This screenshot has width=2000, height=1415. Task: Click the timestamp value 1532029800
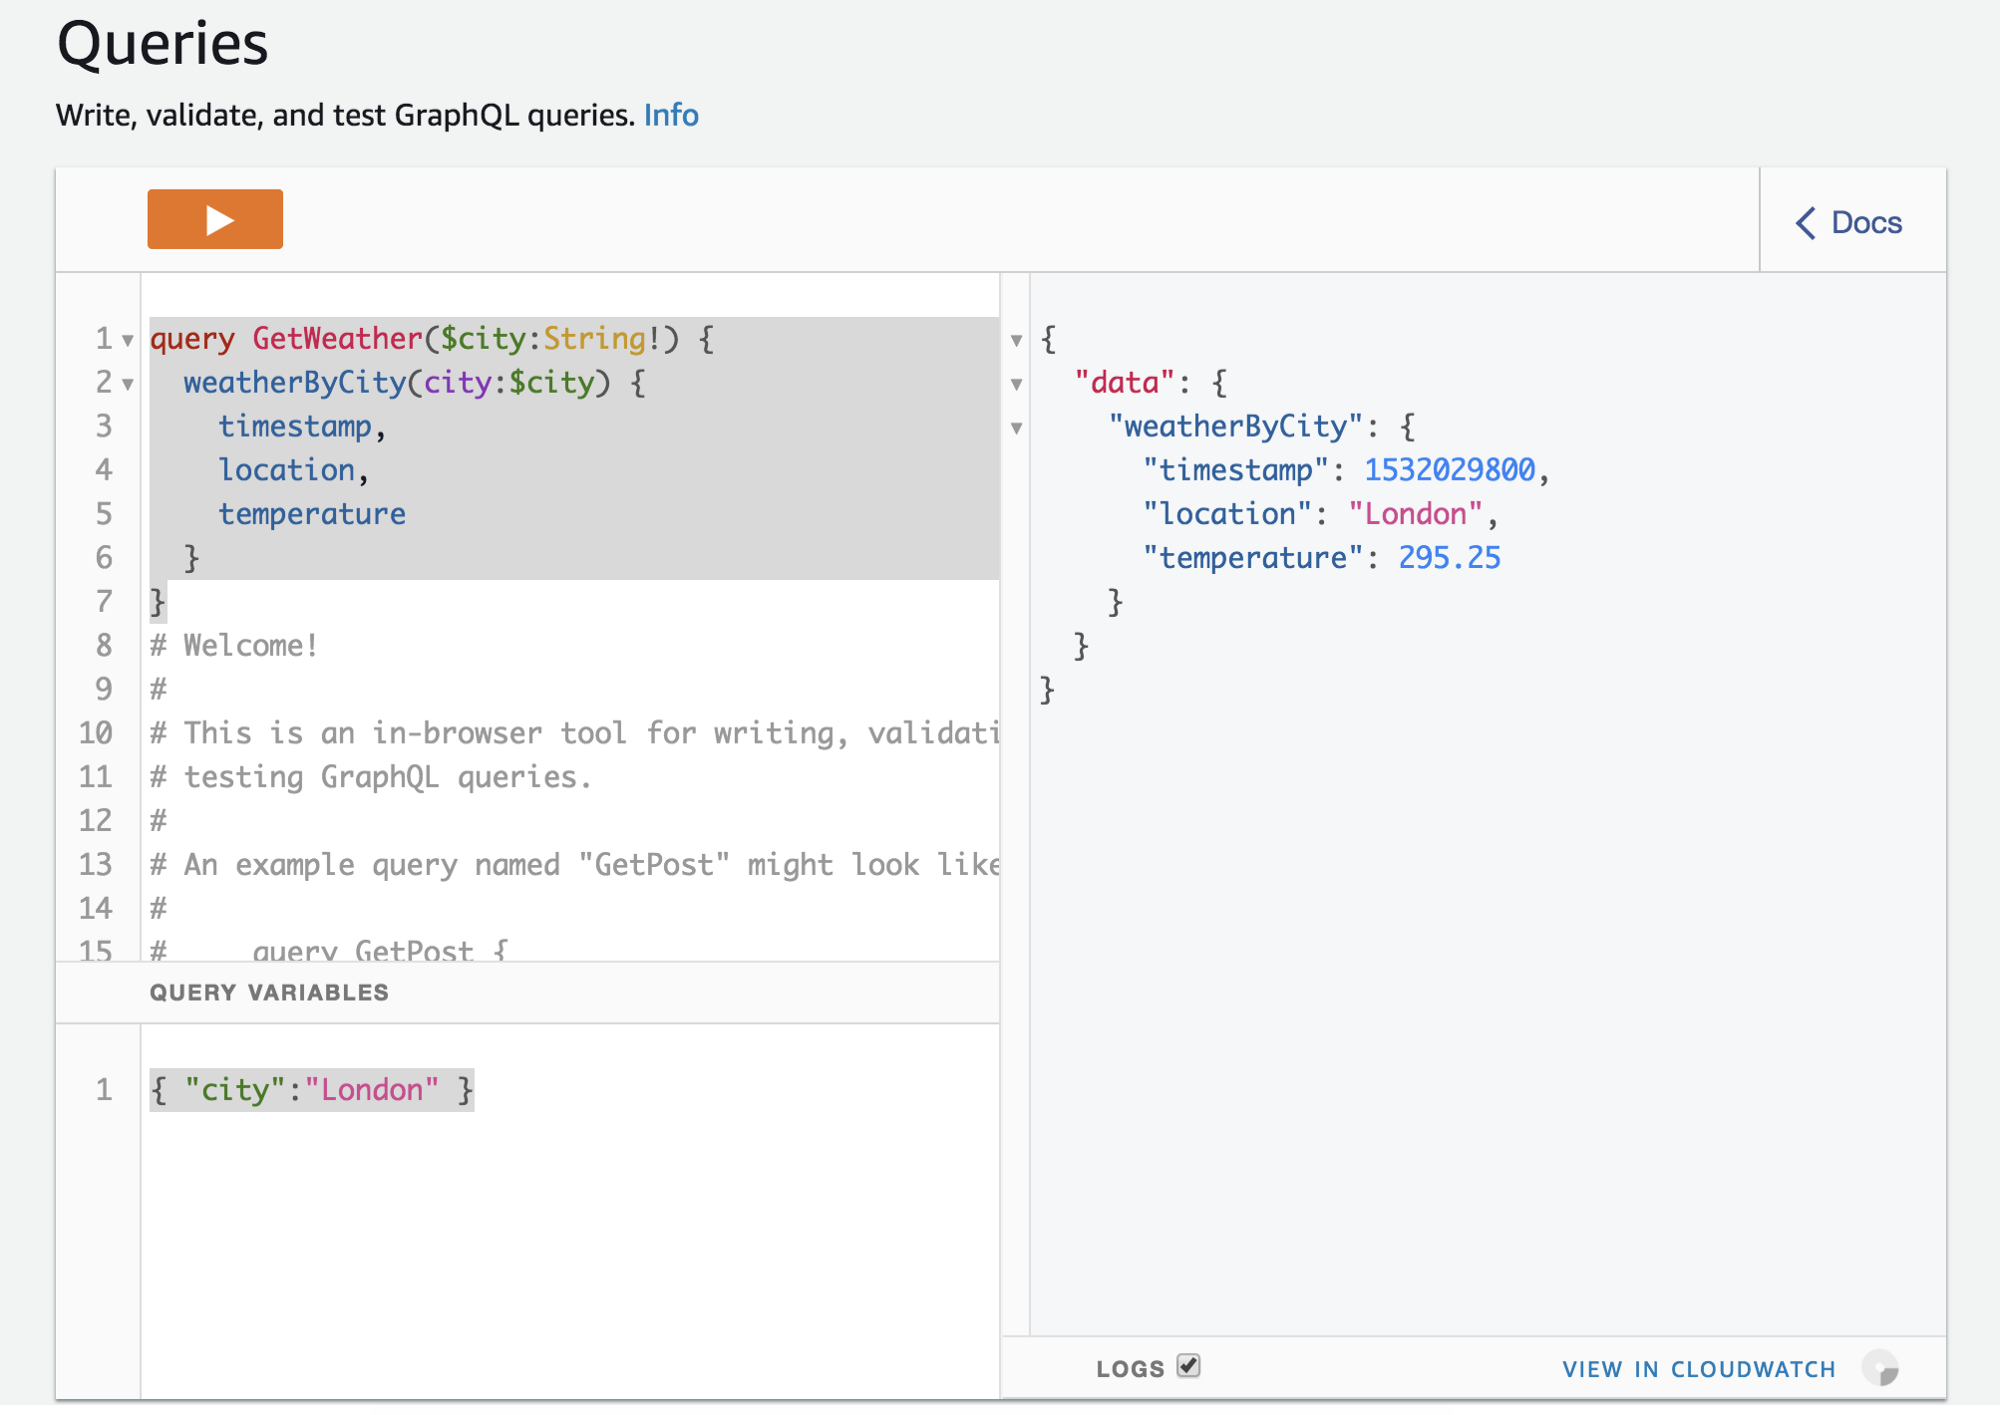[x=1449, y=470]
